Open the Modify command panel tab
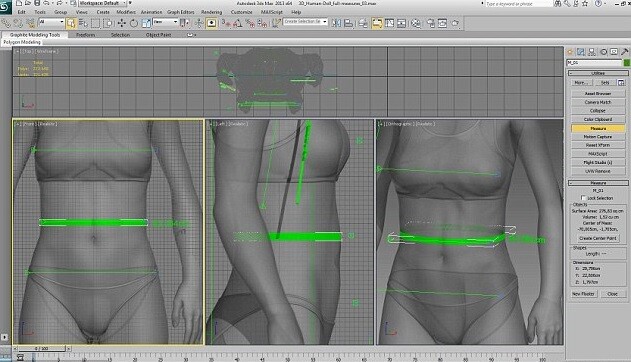631x362 pixels. [581, 51]
